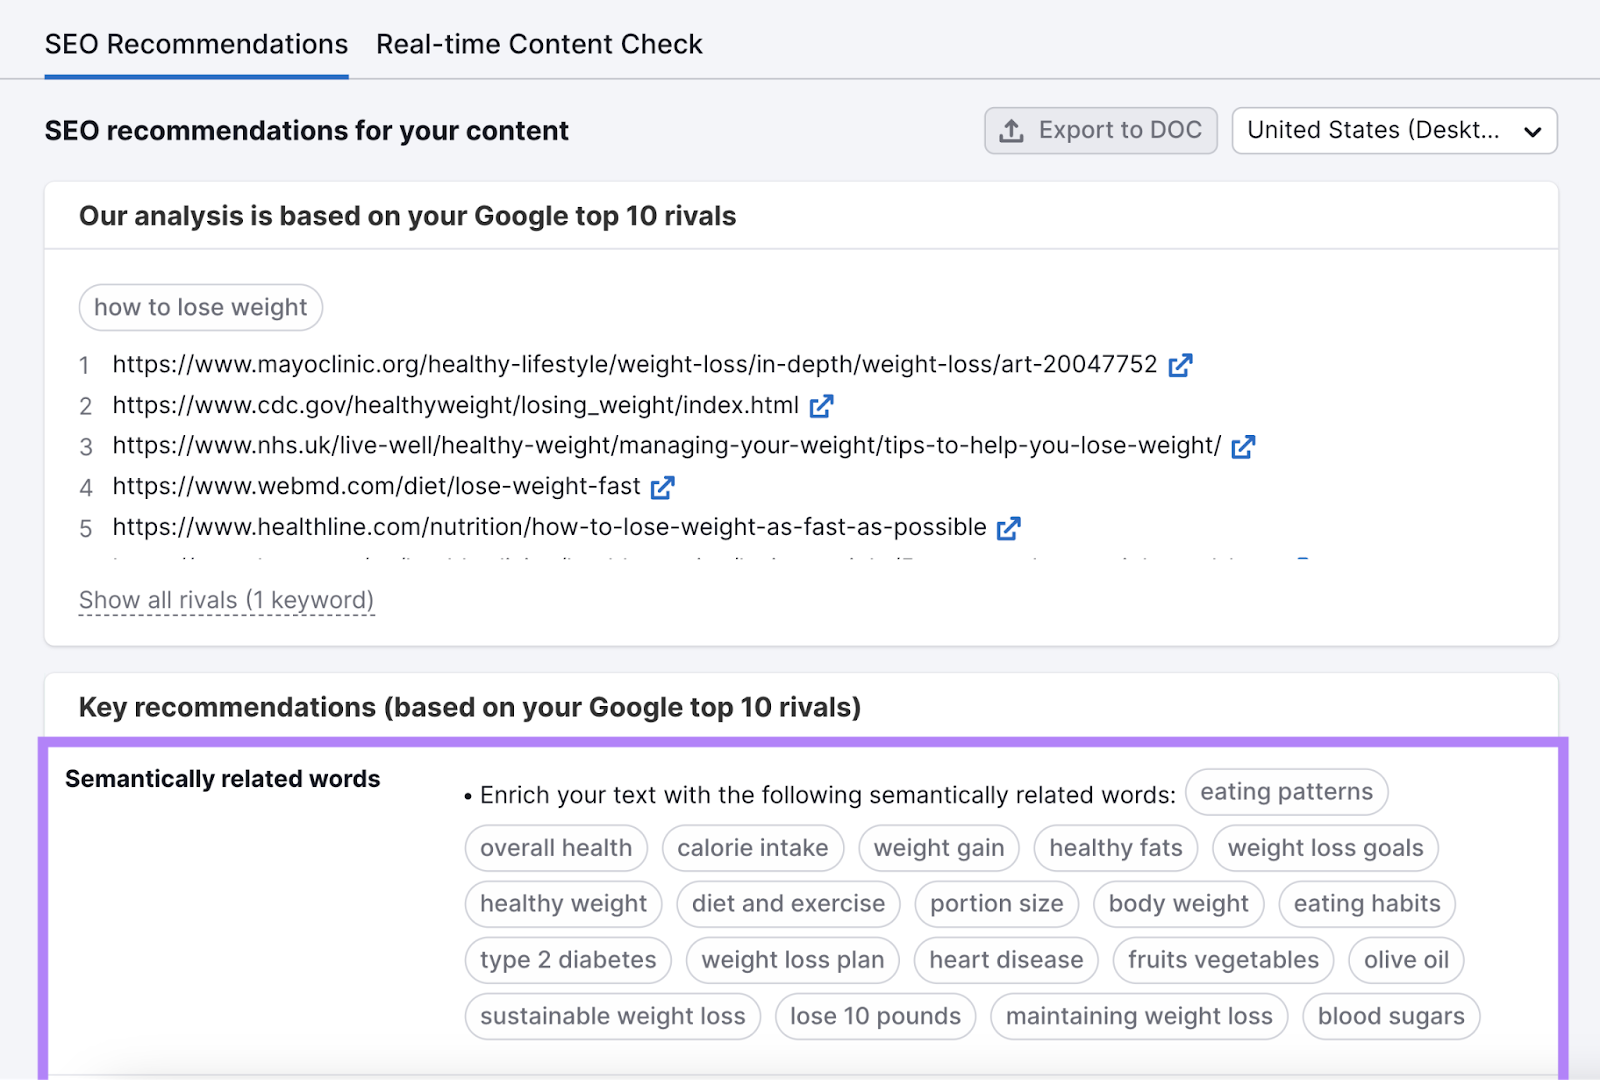
Task: Click 'body weight' word tag
Action: [x=1179, y=904]
